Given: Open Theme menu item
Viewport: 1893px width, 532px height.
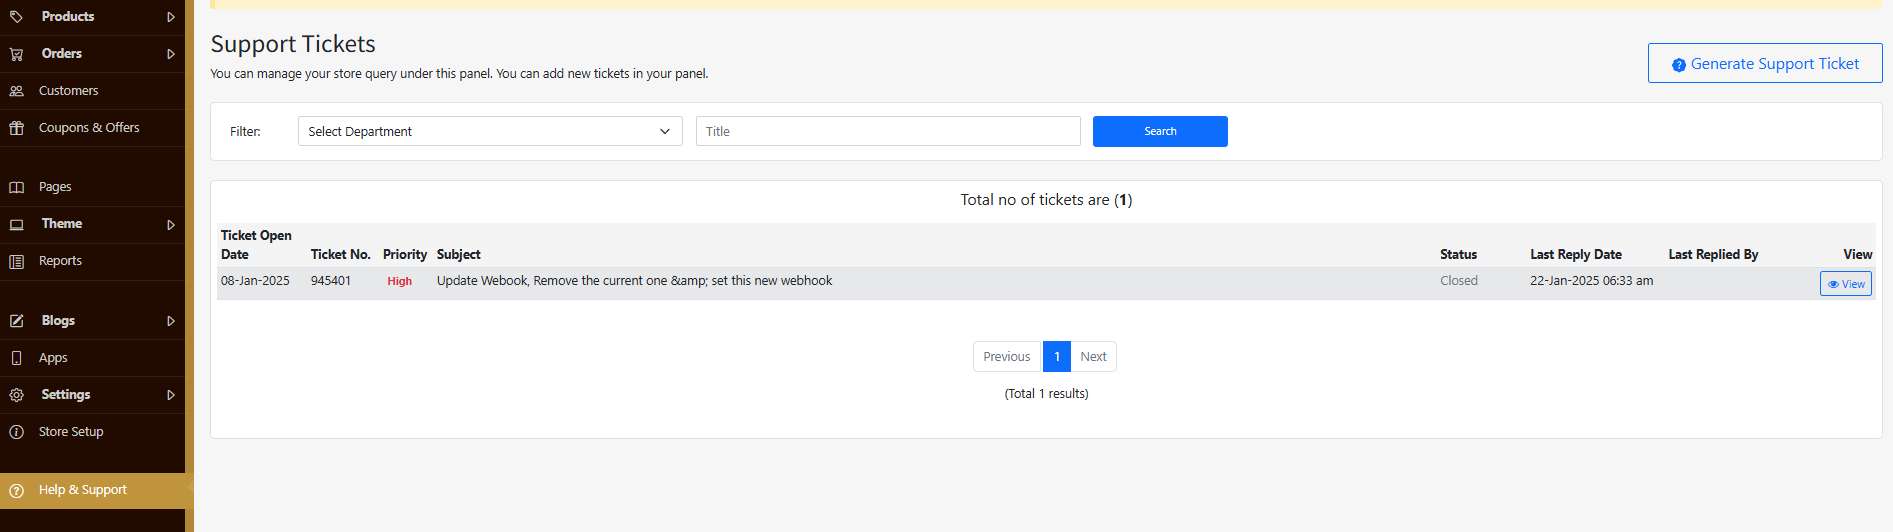Looking at the screenshot, I should click(x=92, y=224).
